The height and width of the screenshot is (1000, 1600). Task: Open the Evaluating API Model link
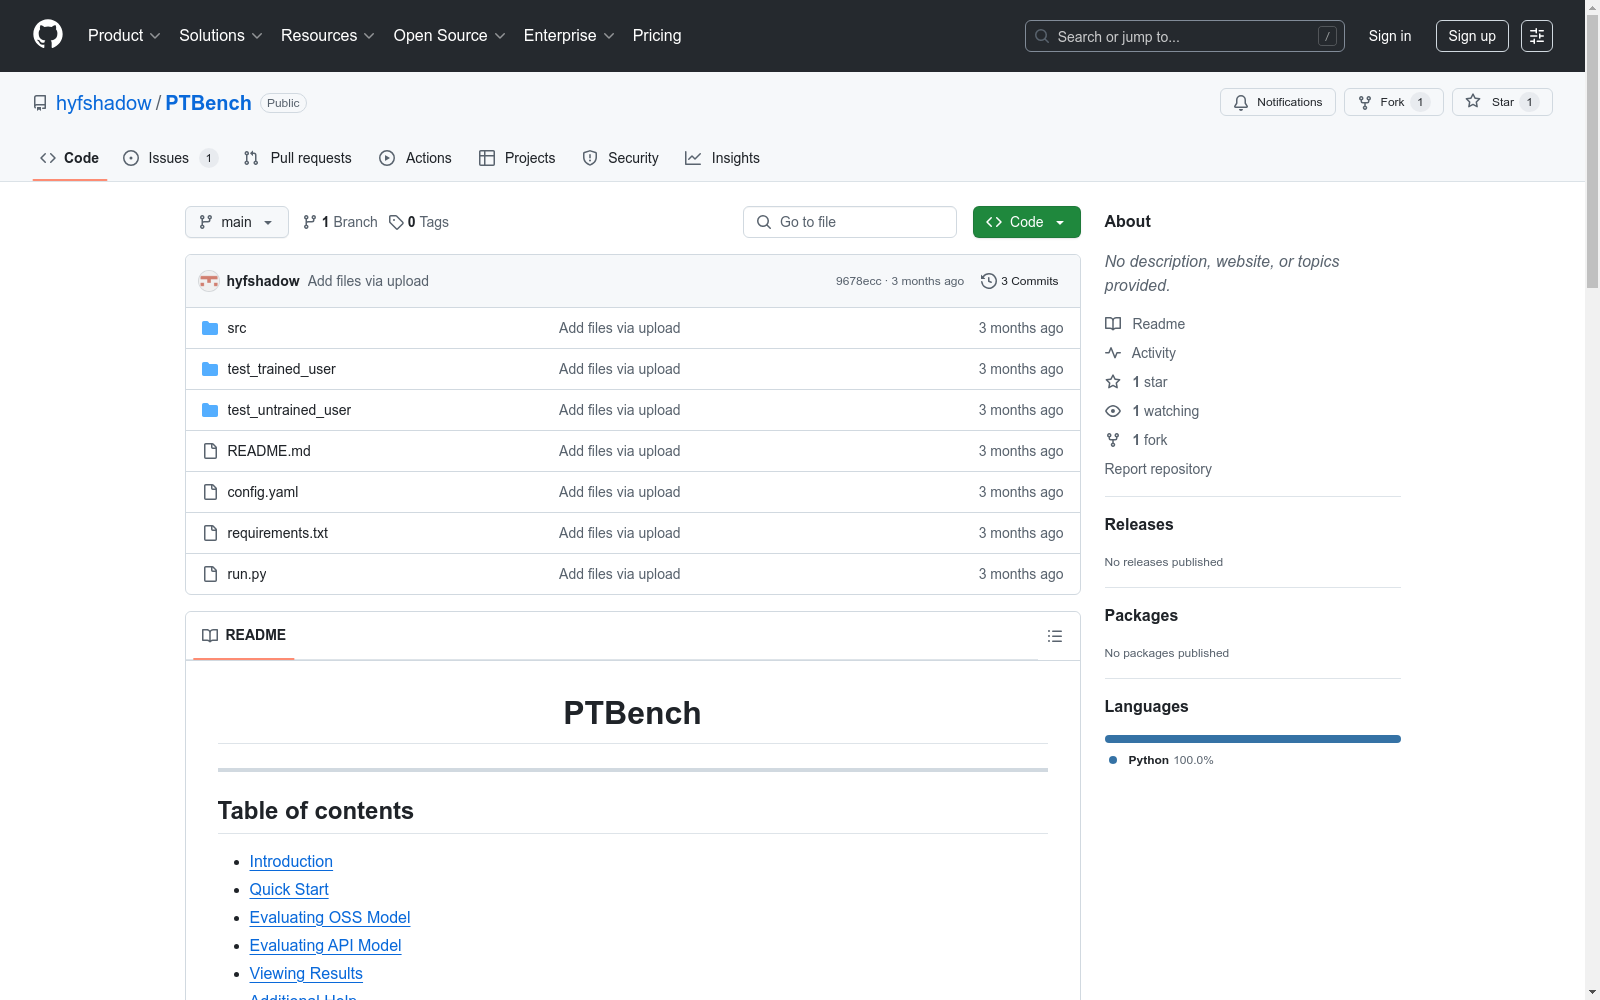pyautogui.click(x=325, y=945)
